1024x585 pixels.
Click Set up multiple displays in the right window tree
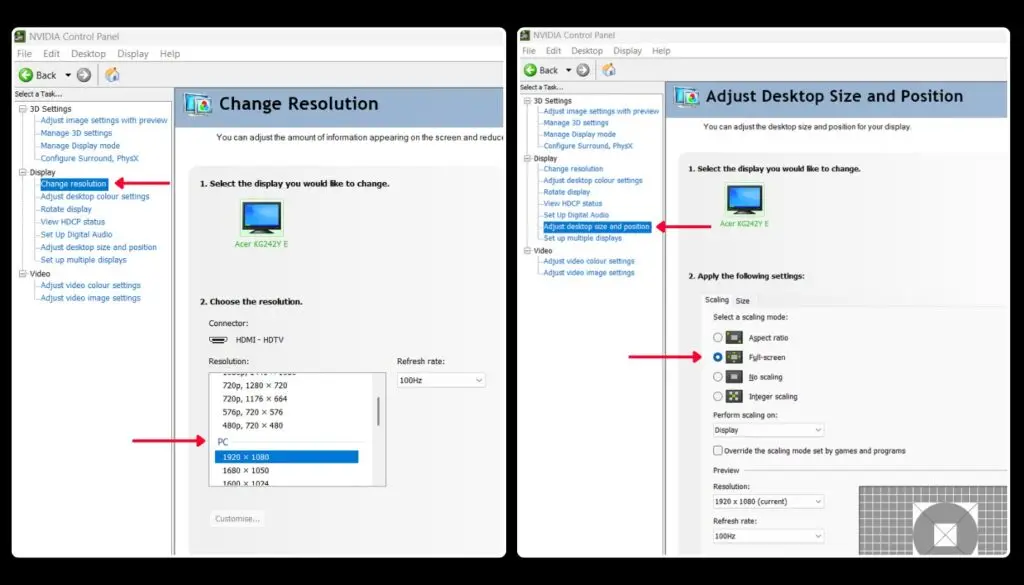pos(582,238)
